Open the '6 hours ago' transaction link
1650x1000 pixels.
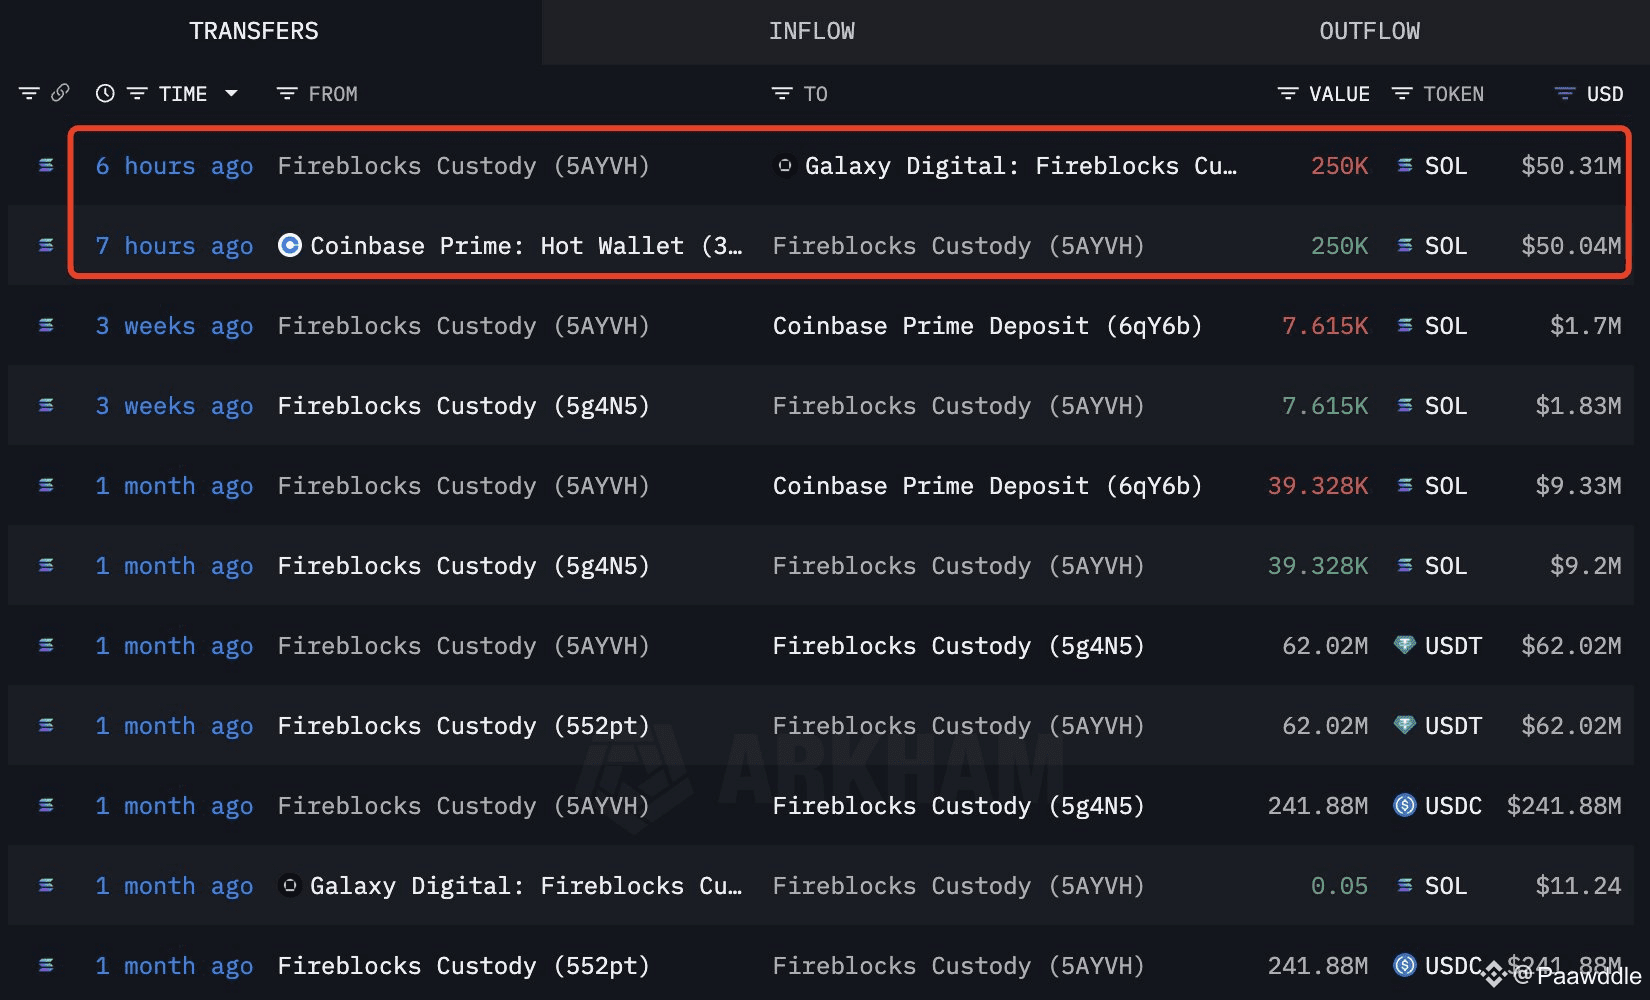coord(174,166)
